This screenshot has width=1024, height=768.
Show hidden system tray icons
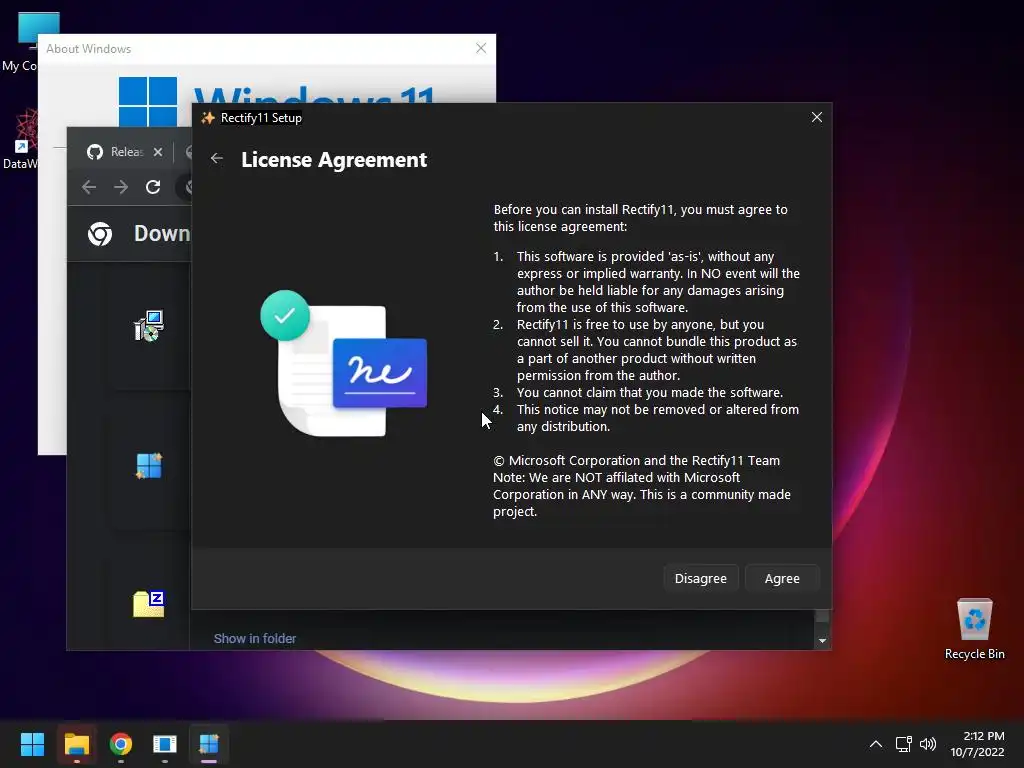tap(876, 744)
